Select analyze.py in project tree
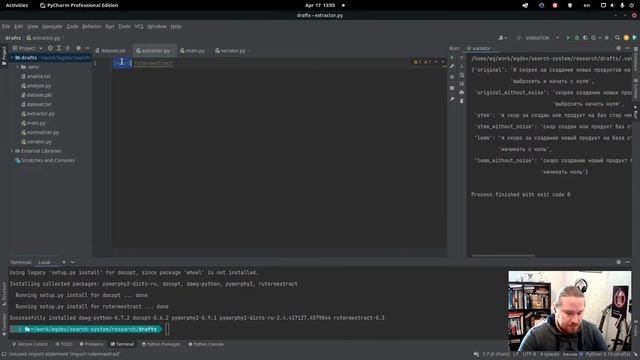 click(36, 86)
